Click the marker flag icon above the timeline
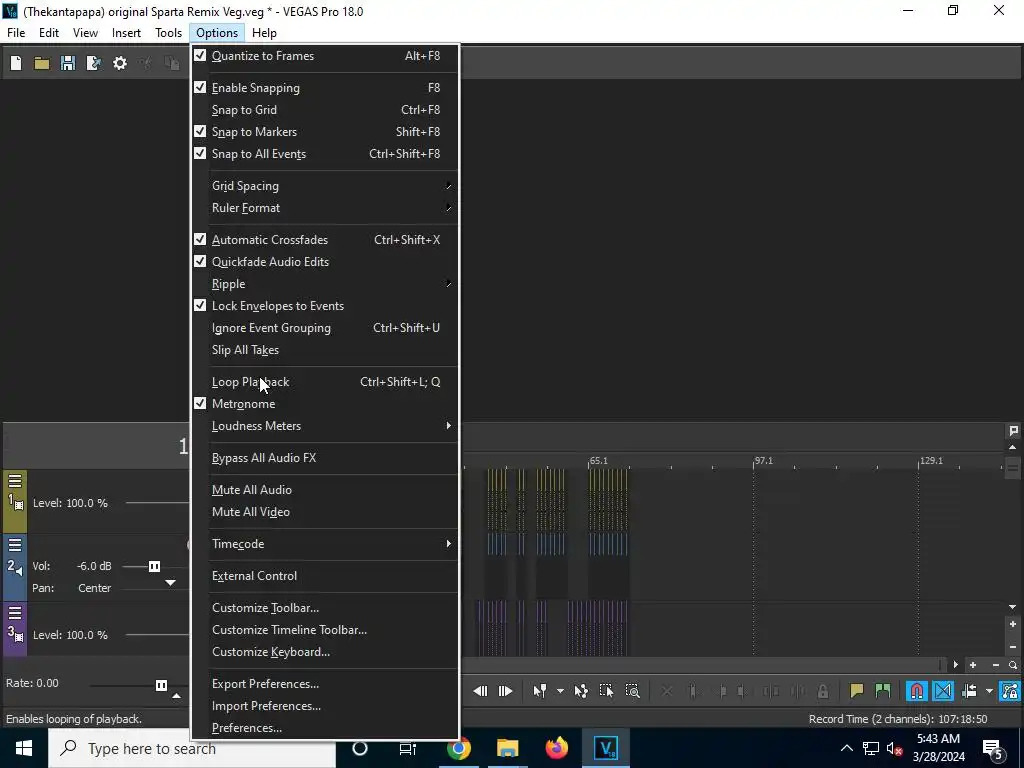The image size is (1024, 768). click(1014, 430)
